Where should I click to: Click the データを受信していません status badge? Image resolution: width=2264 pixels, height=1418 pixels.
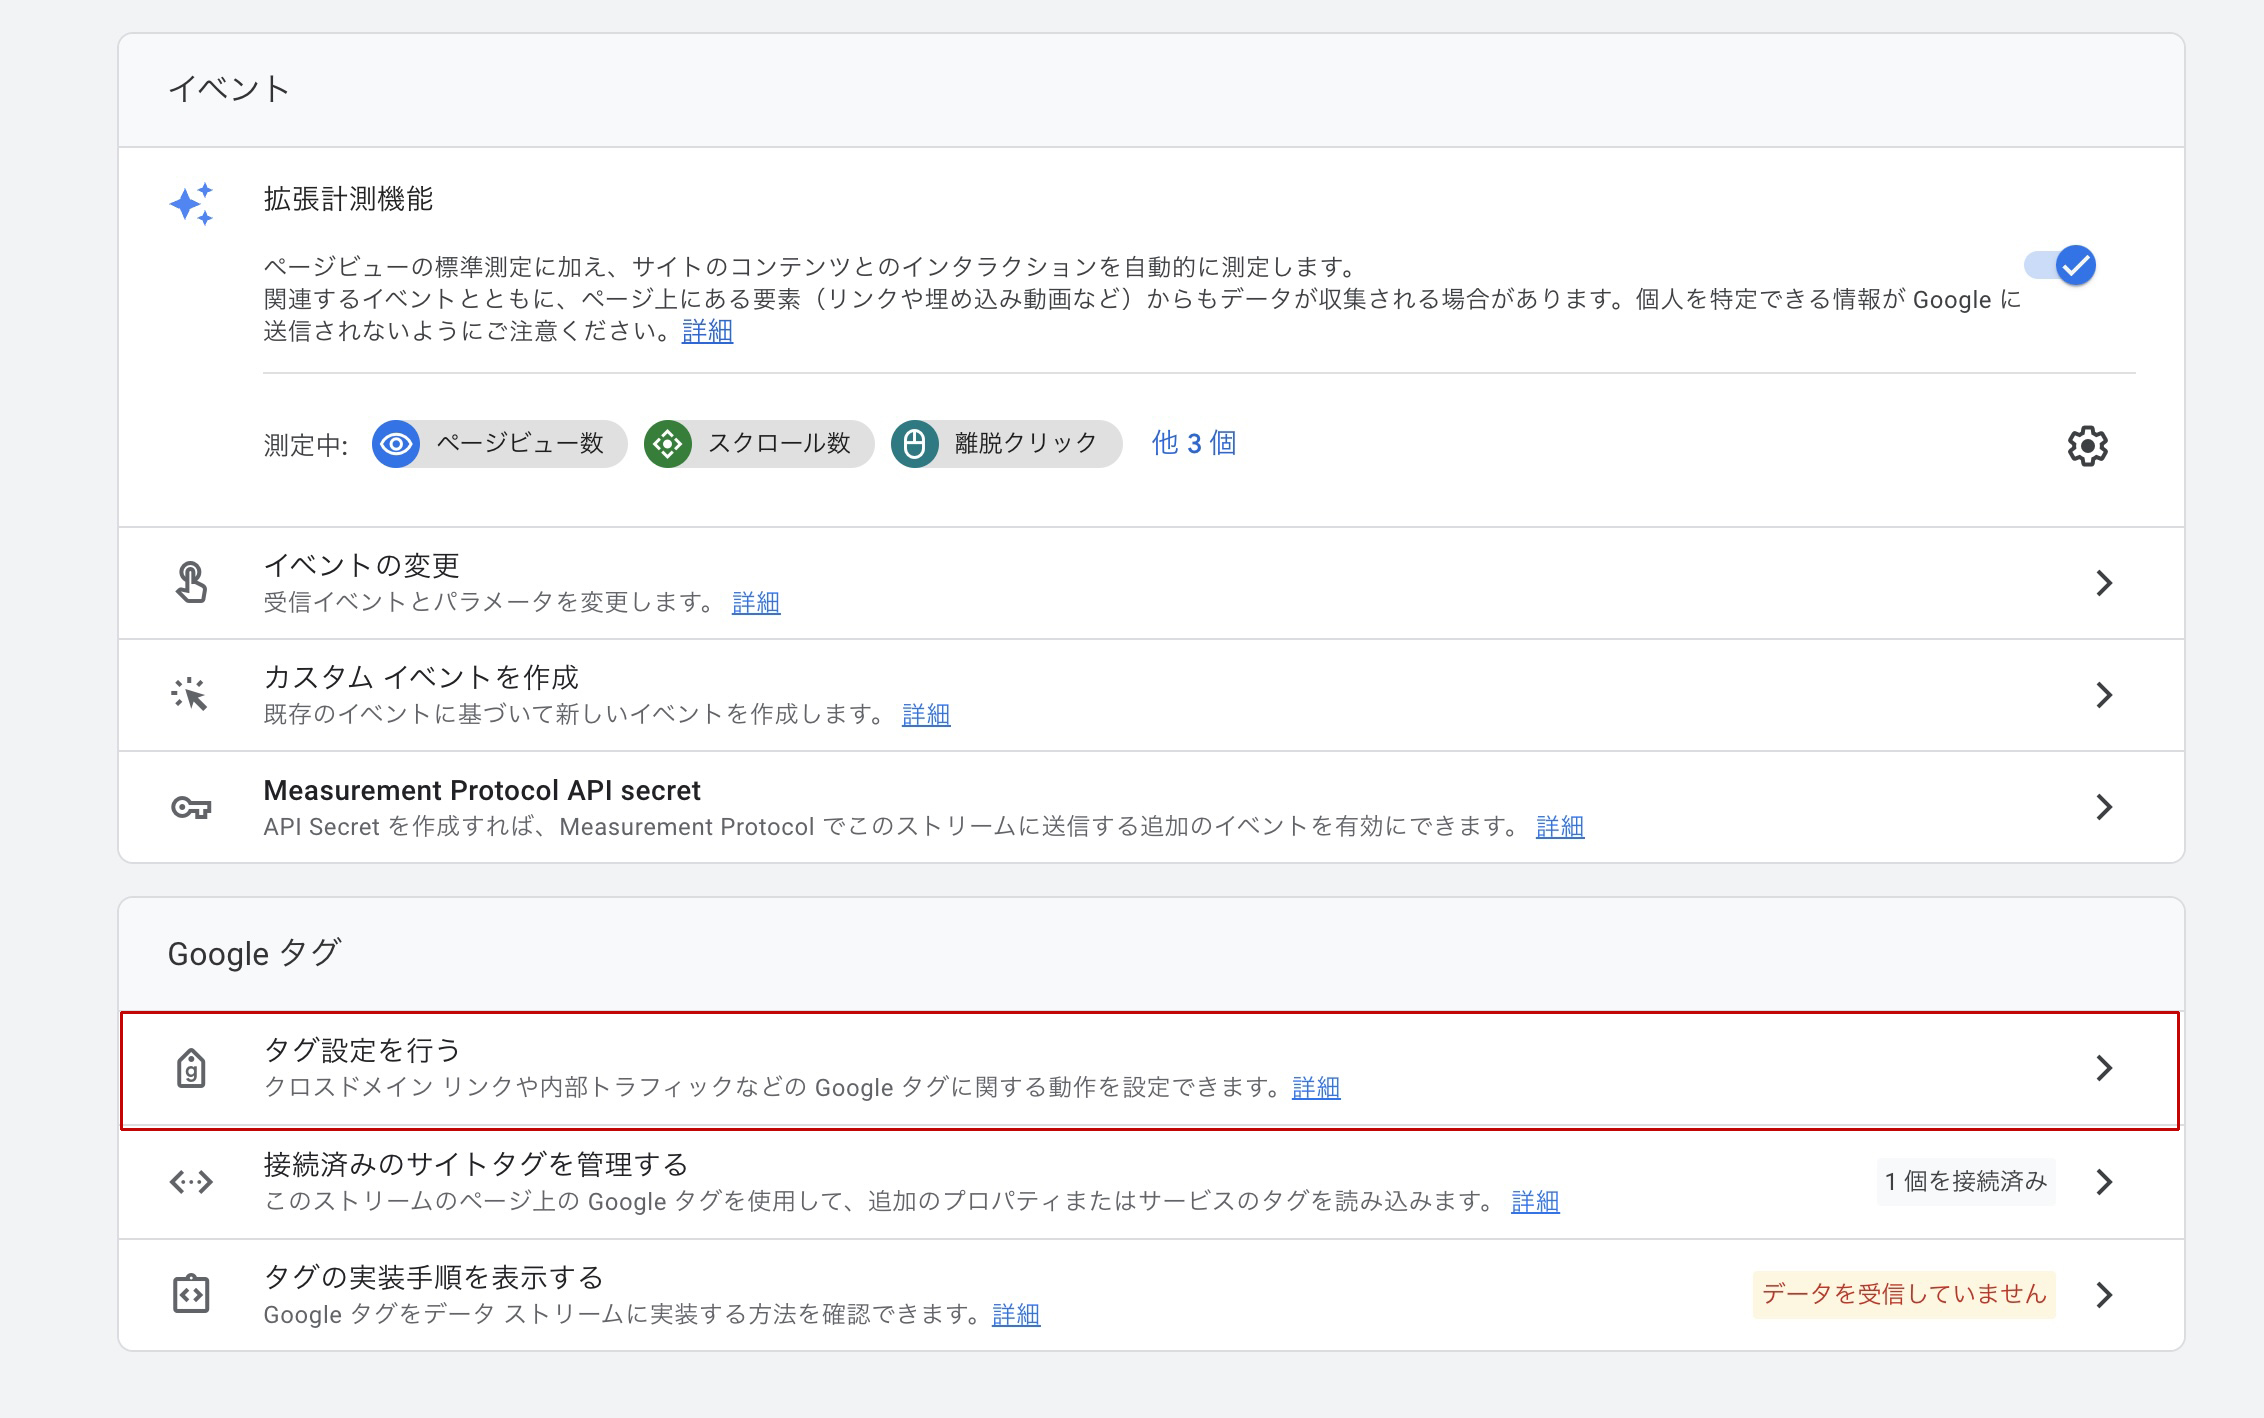[1904, 1294]
